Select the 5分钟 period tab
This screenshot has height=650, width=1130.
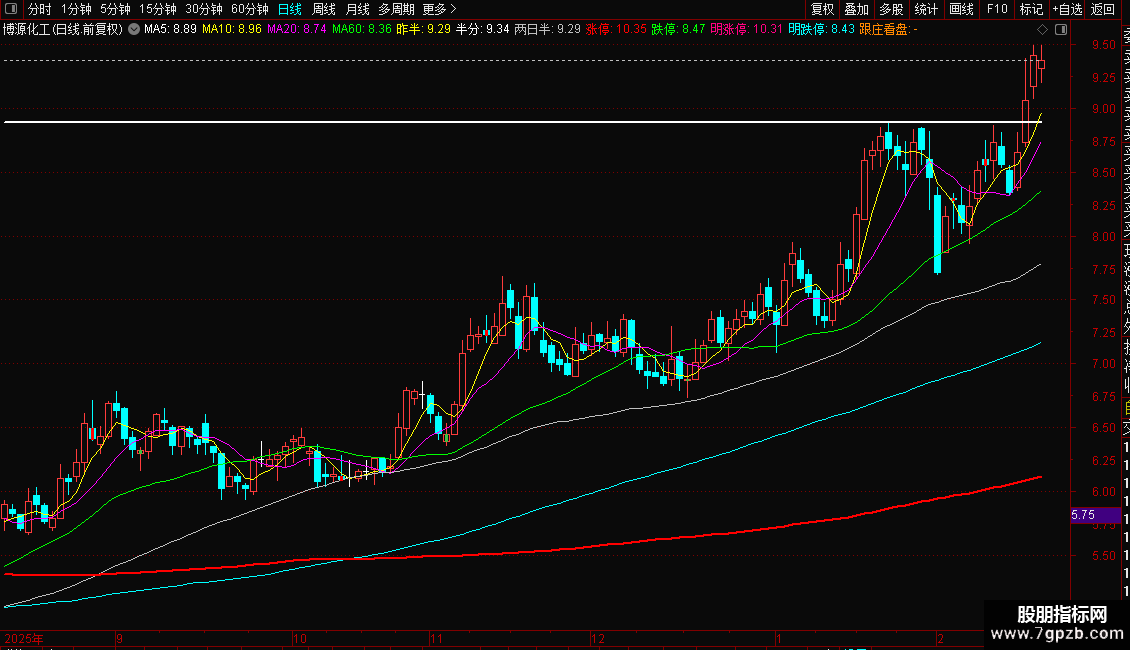coord(115,9)
